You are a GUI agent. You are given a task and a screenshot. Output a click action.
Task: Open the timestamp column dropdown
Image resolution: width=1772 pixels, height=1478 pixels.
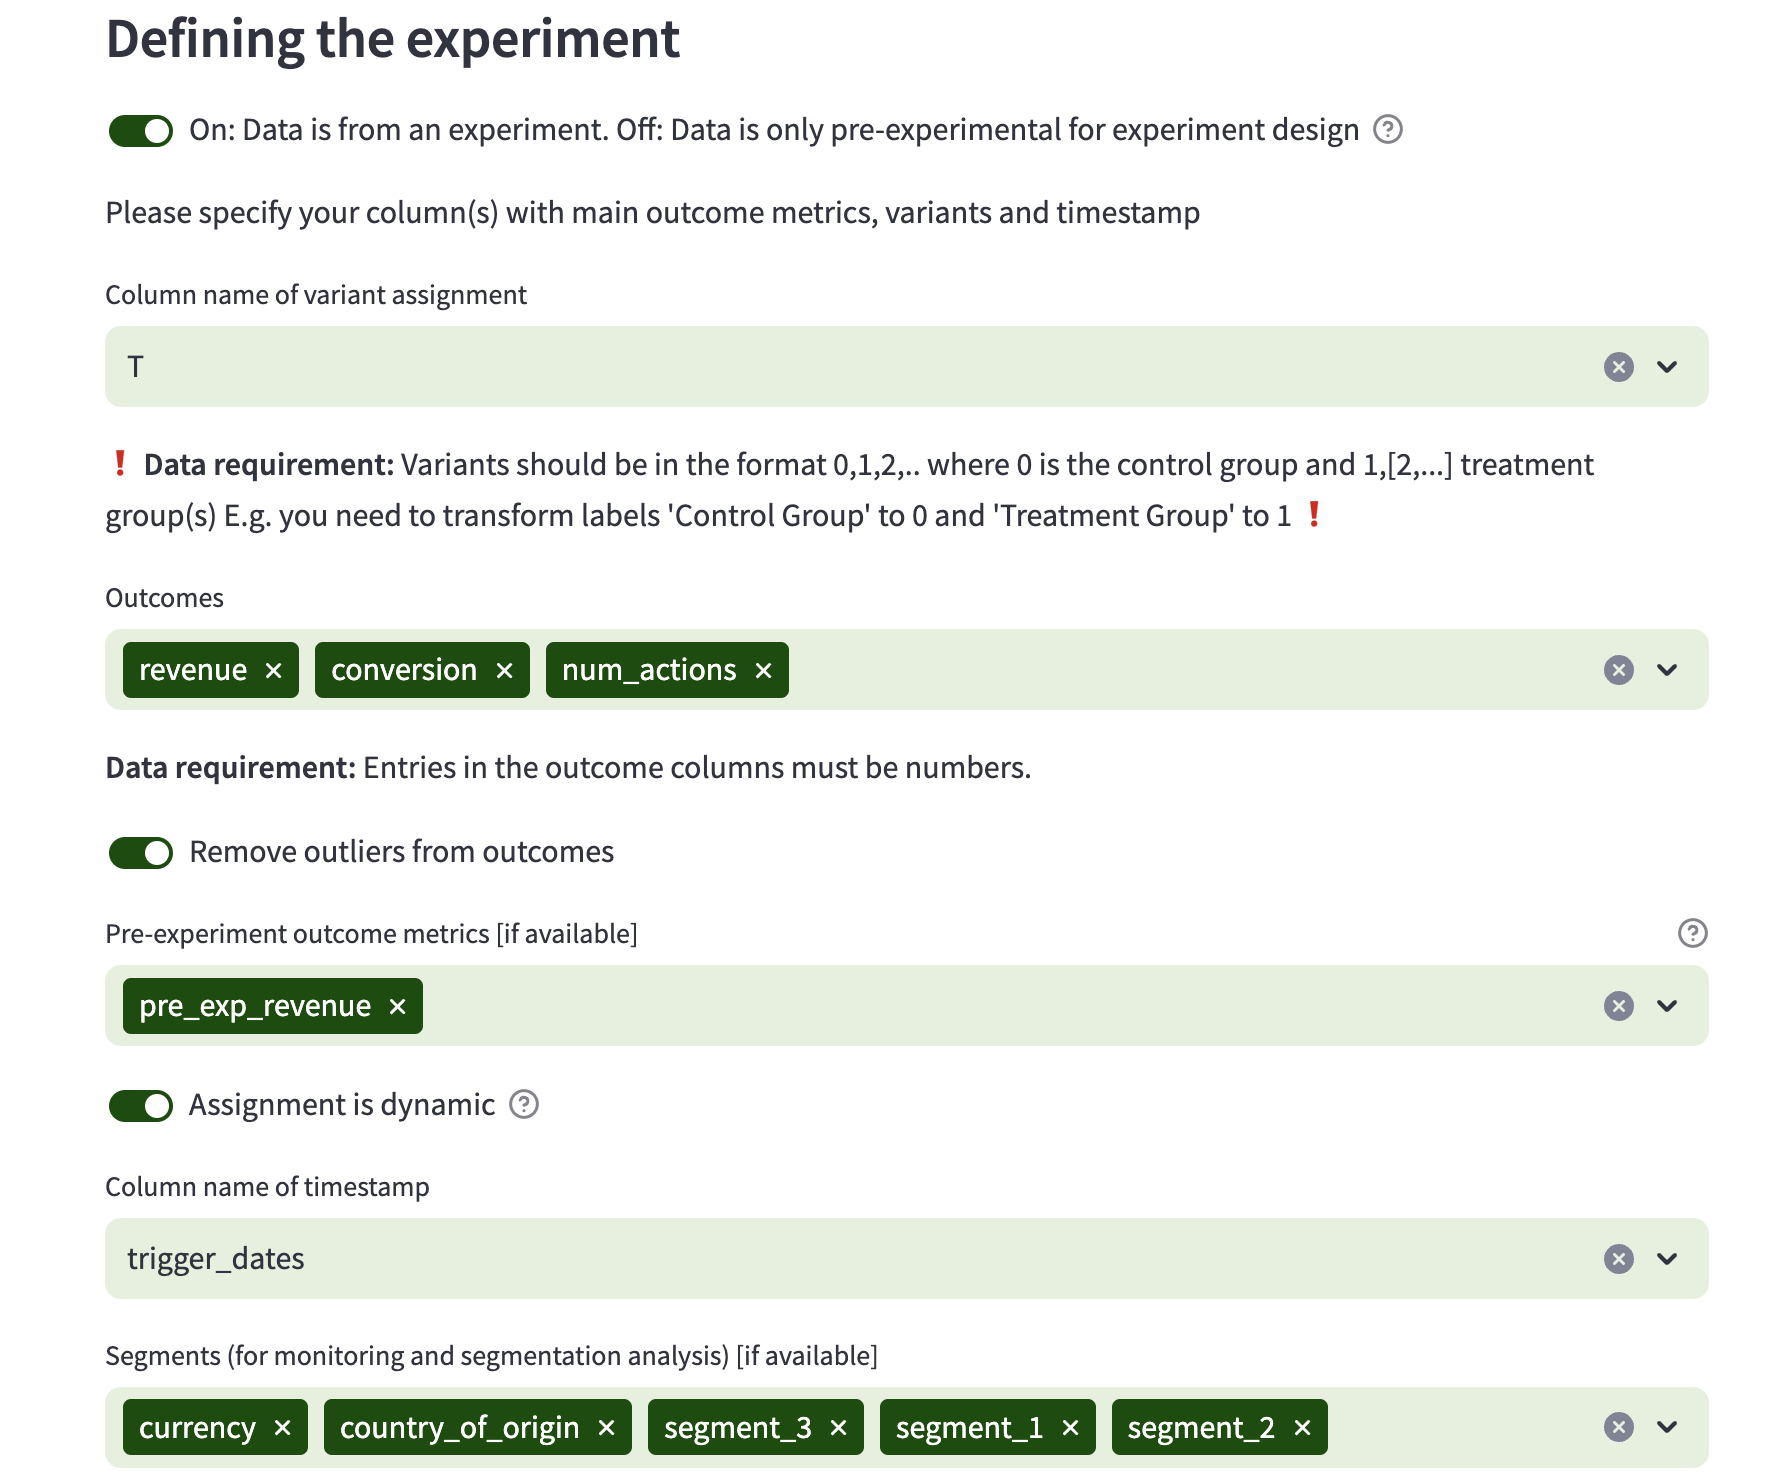(x=1667, y=1259)
